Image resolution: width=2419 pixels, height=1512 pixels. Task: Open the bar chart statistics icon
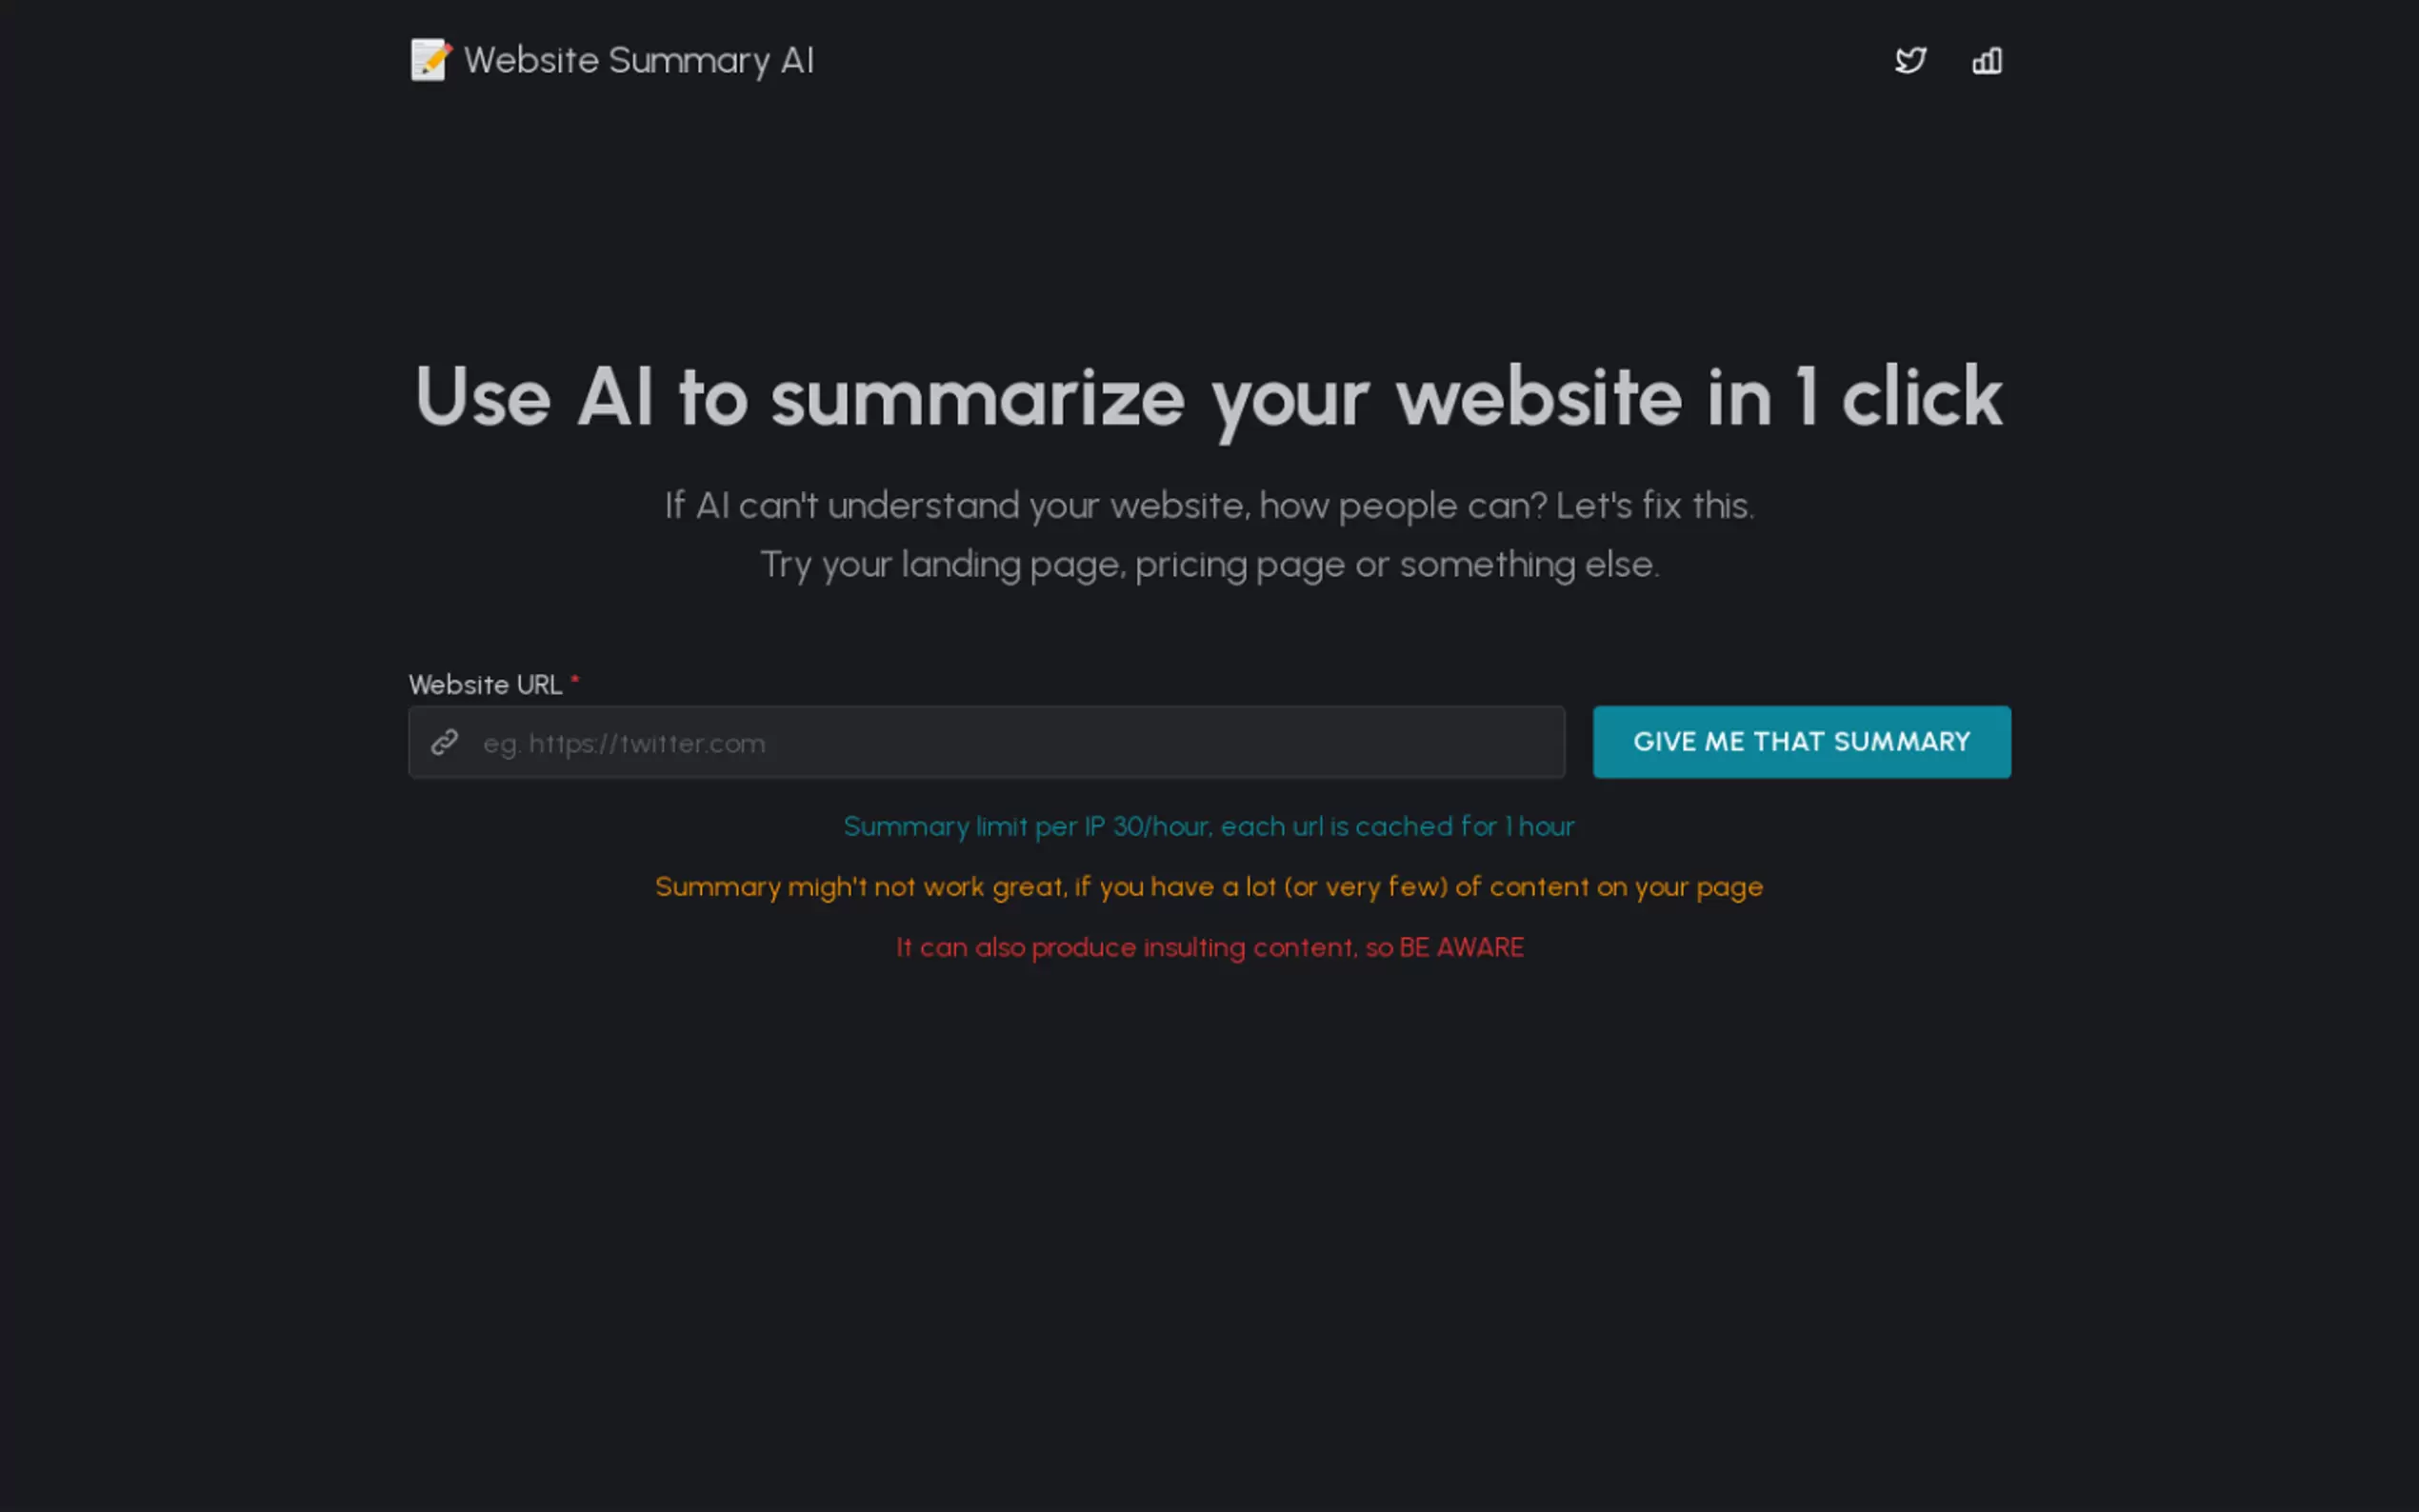1987,60
